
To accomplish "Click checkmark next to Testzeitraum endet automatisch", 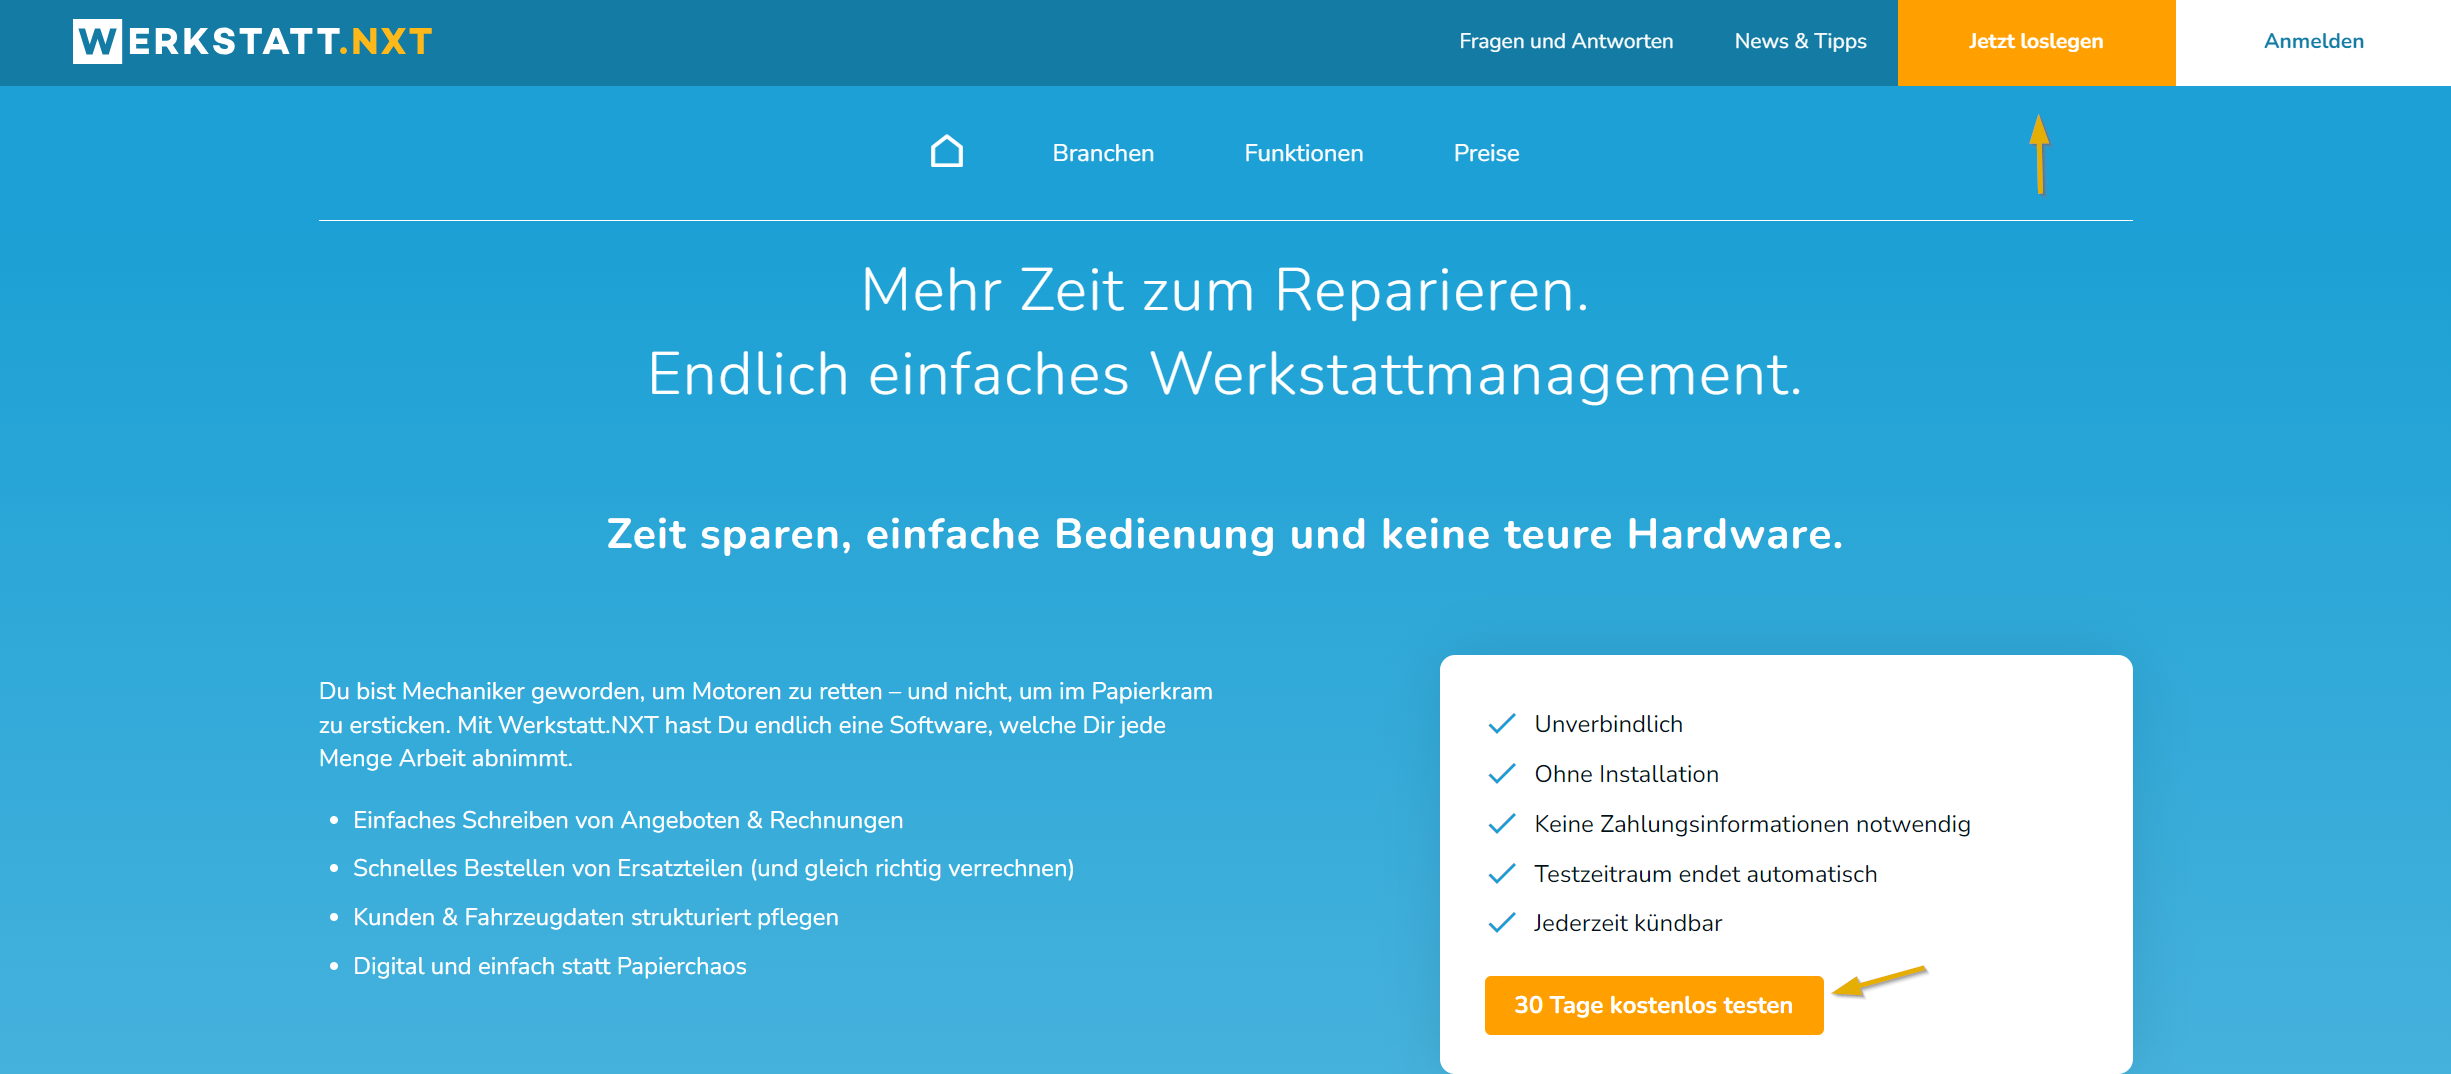I will click(x=1502, y=874).
